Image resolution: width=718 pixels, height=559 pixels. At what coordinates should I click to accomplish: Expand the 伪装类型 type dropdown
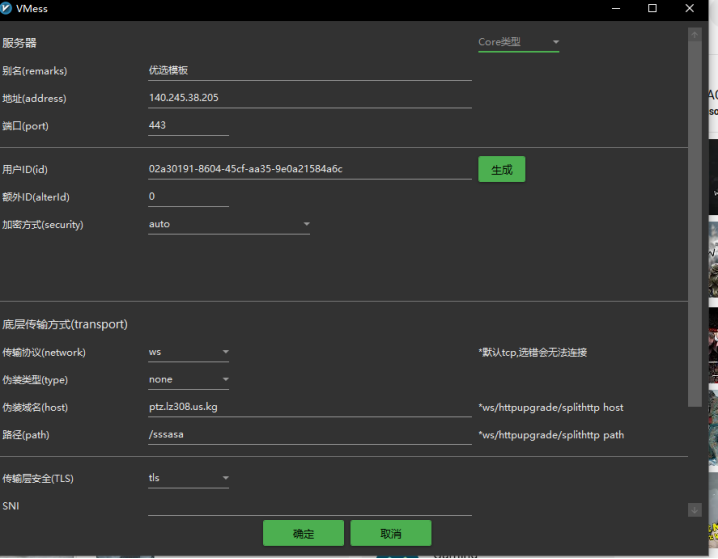[189, 380]
